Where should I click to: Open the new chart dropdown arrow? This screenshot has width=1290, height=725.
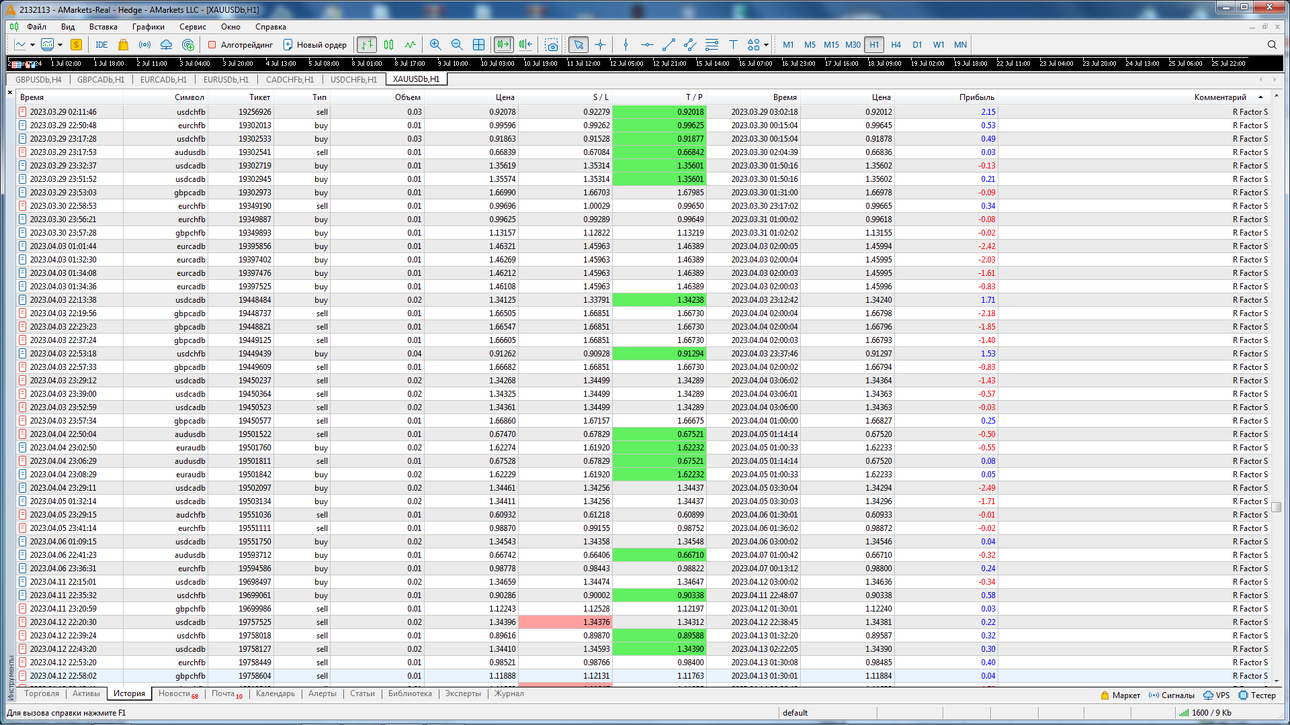(33, 45)
